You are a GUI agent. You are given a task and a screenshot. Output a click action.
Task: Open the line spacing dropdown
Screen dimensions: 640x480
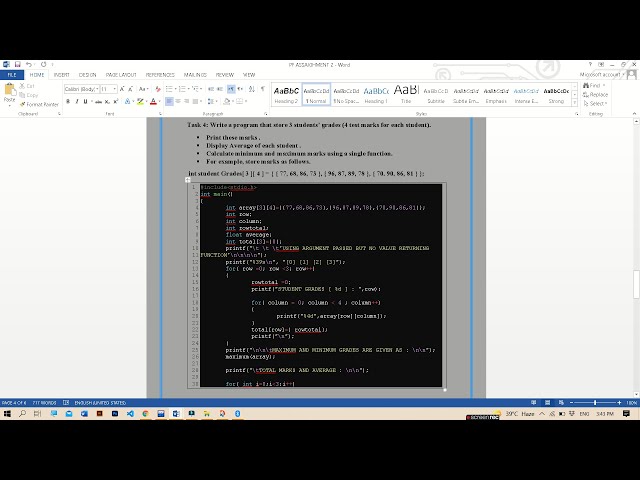coord(212,101)
